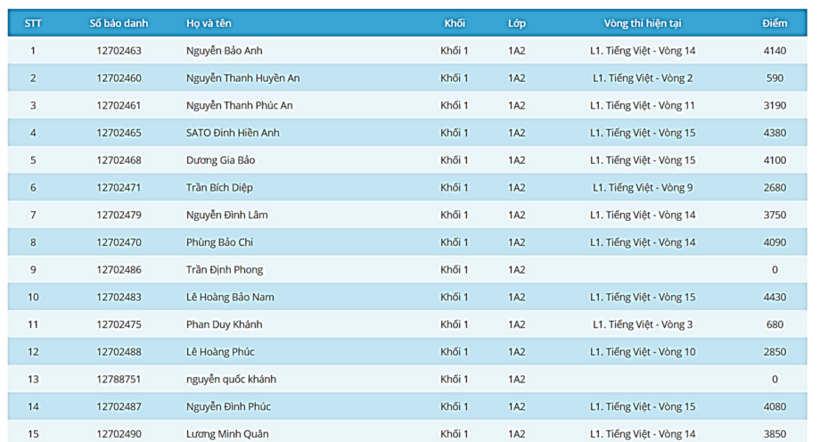Click the Lớp column header

[x=516, y=23]
